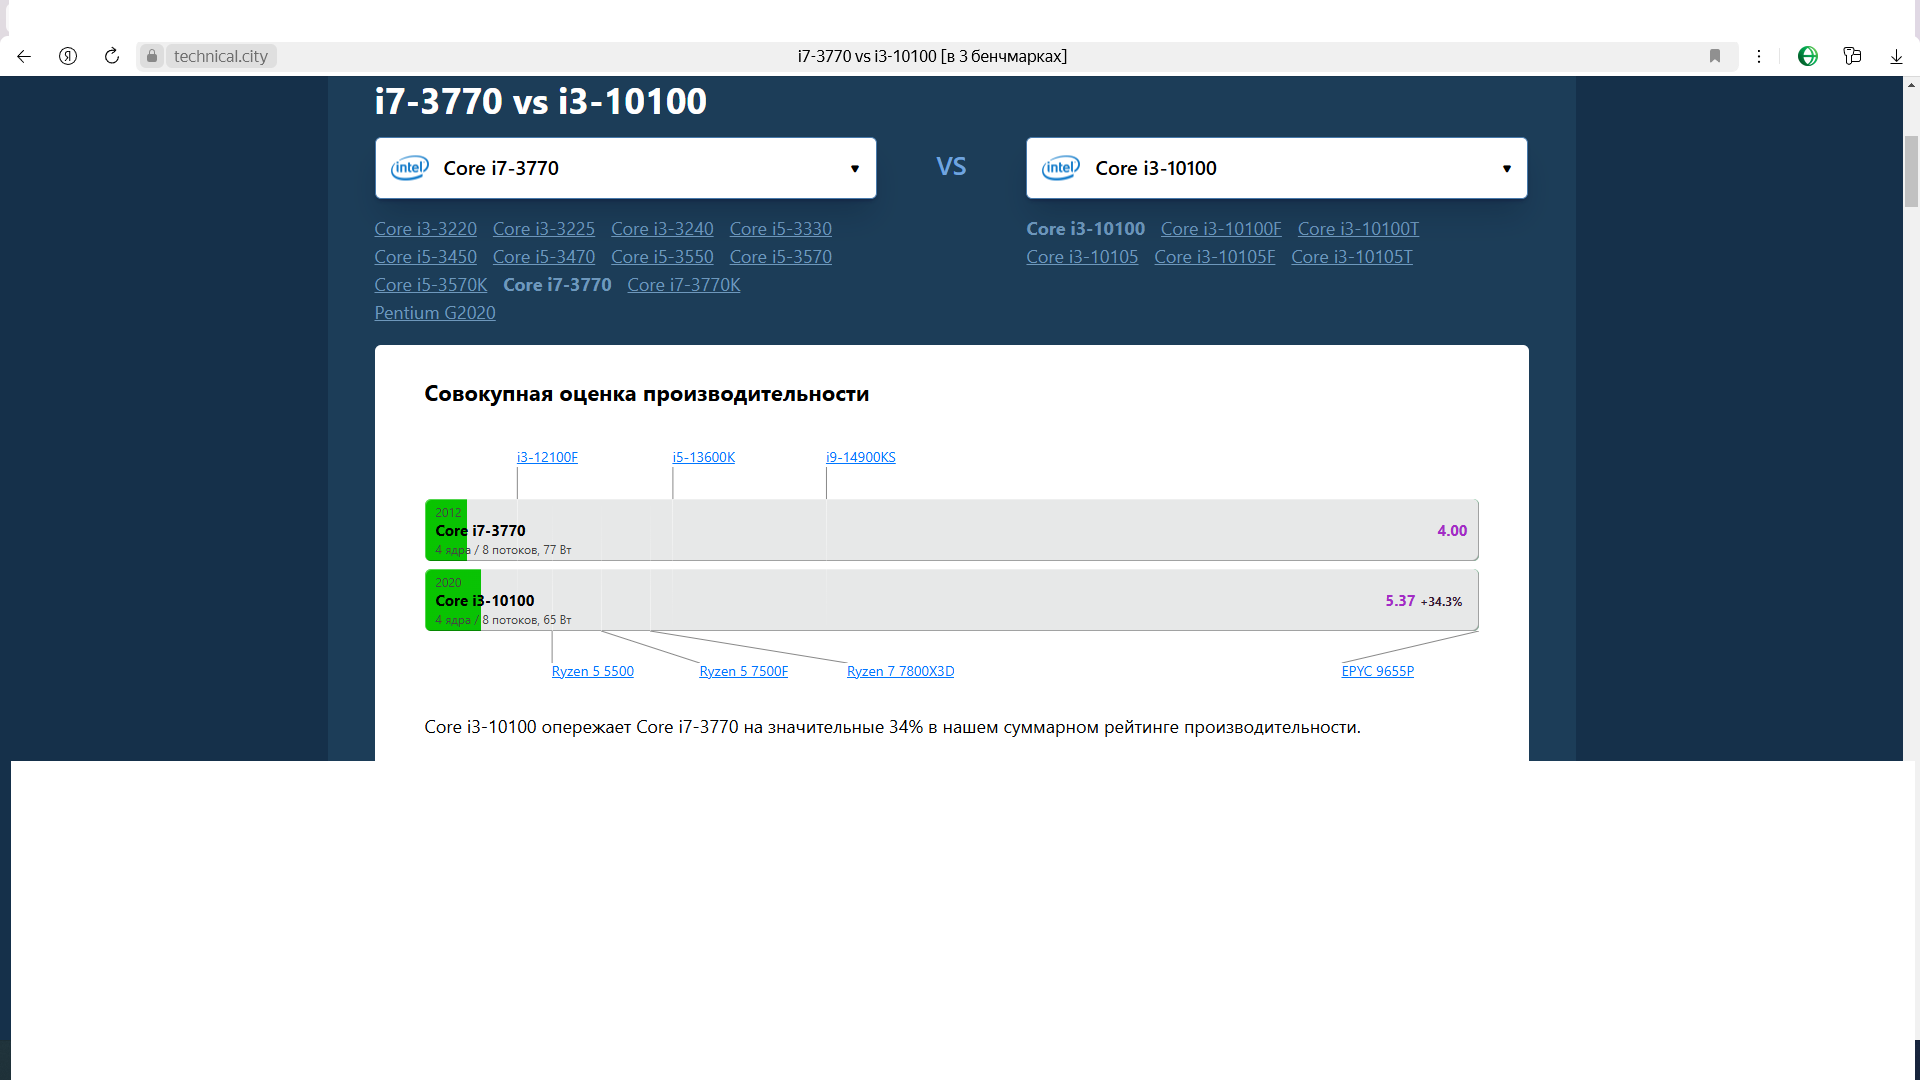Open the collections icon beside downloads

1852,56
